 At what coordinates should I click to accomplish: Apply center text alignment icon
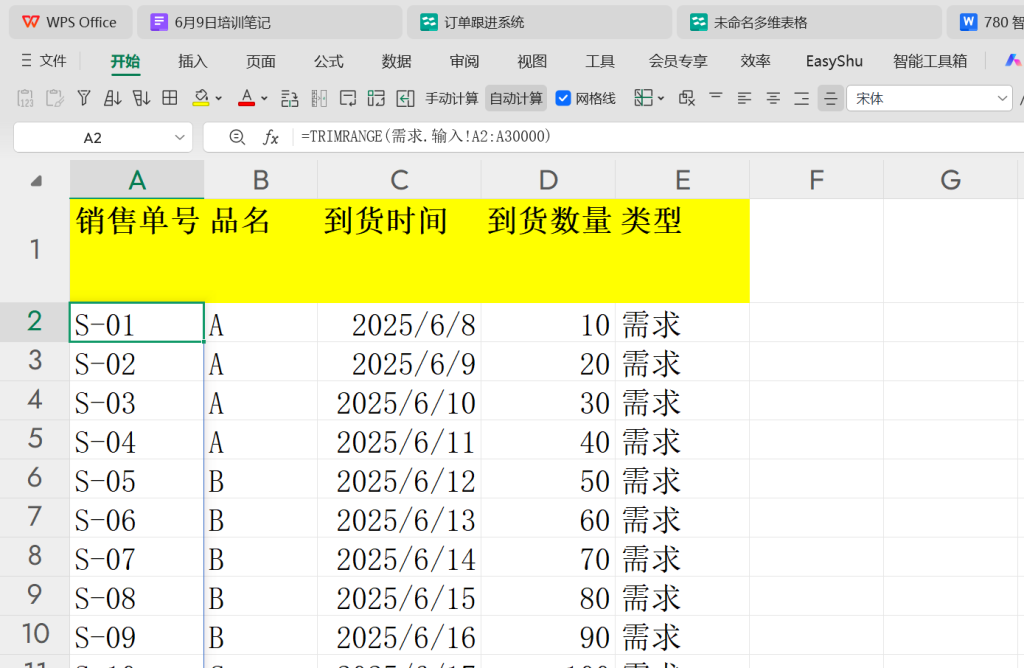773,99
